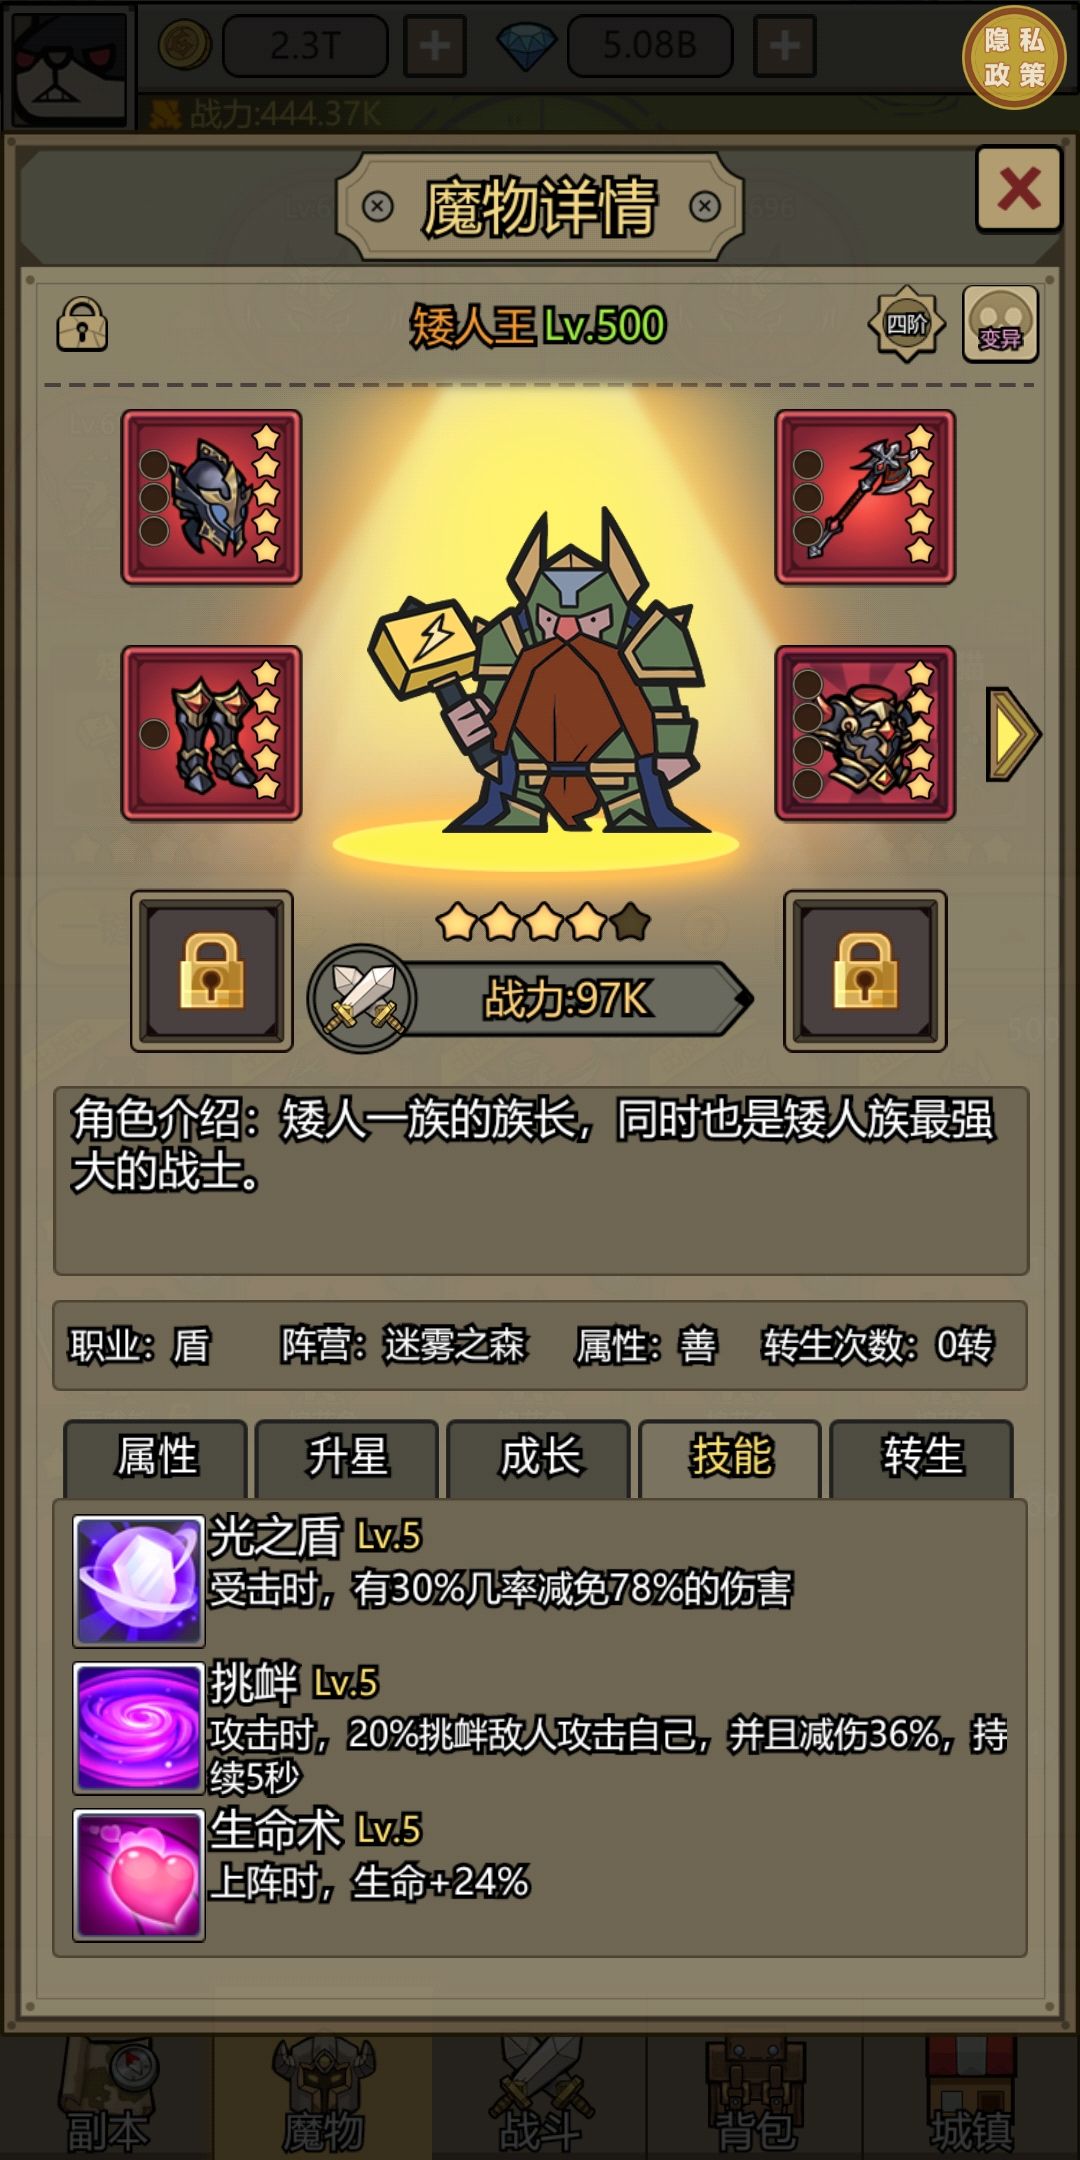Switch to the 属性 tab
The height and width of the screenshot is (2160, 1080).
(x=156, y=1457)
